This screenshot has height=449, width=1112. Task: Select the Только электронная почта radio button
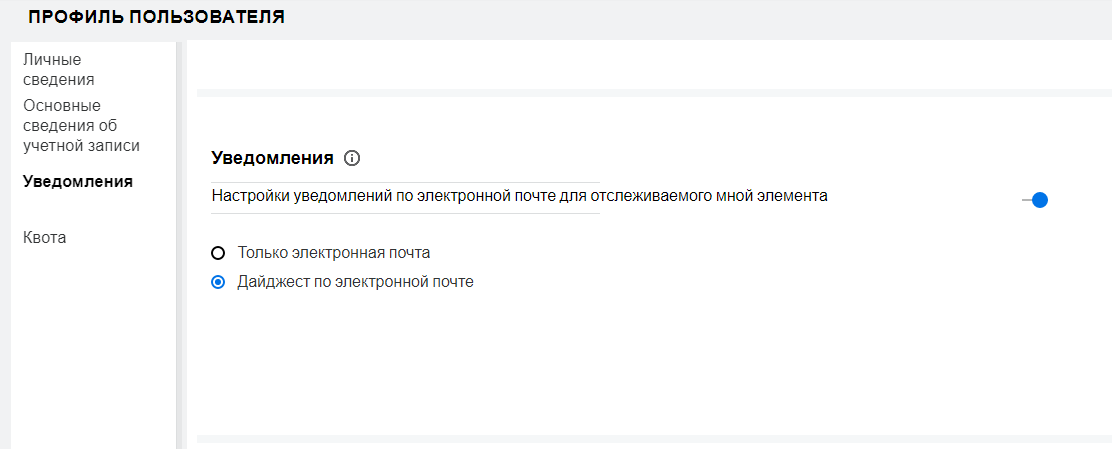coord(218,253)
